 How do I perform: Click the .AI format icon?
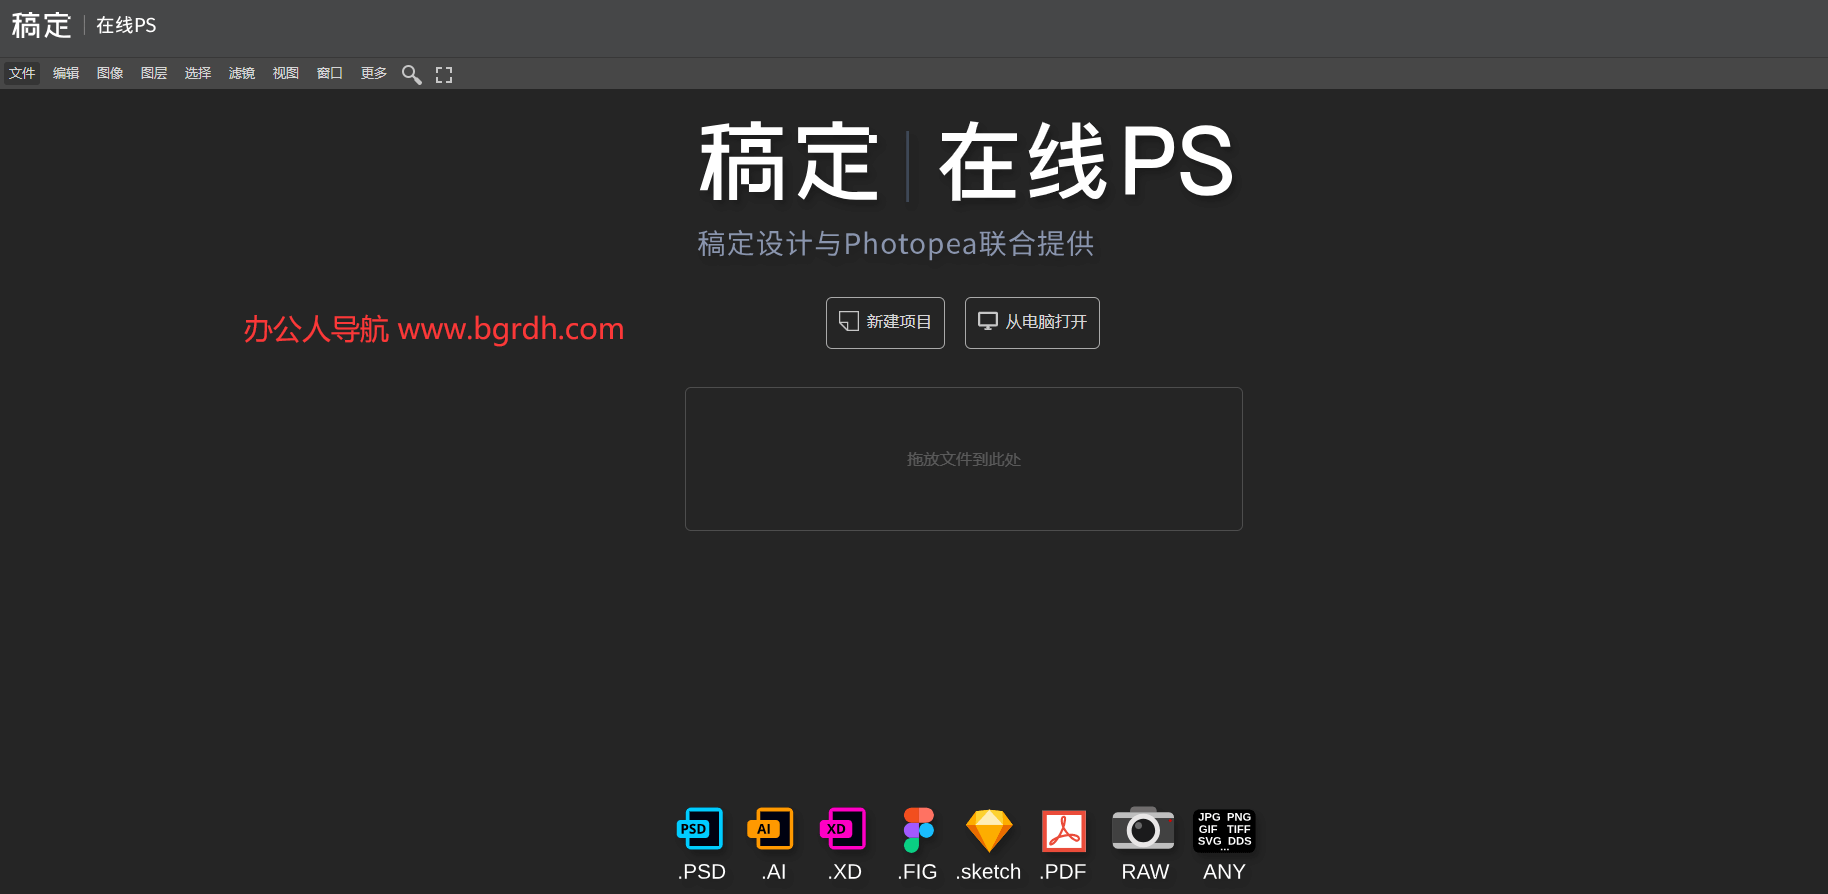pyautogui.click(x=770, y=829)
